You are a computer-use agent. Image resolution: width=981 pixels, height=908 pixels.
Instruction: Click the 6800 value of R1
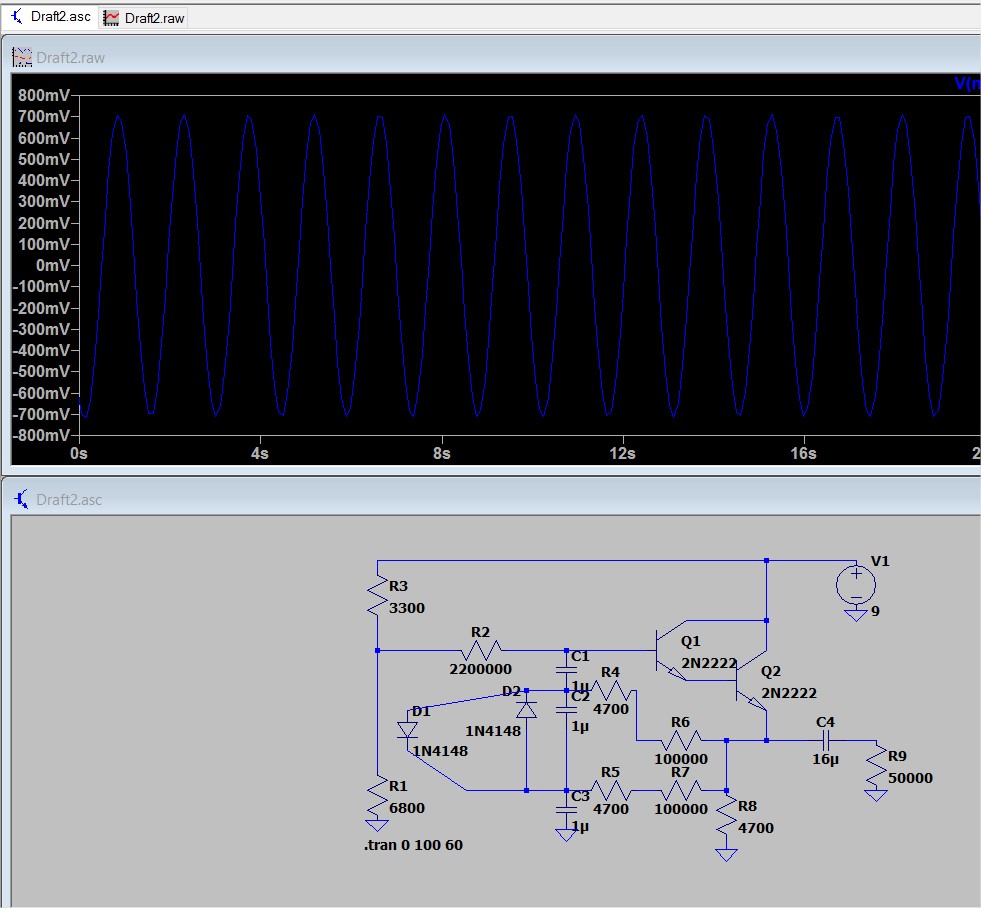407,808
